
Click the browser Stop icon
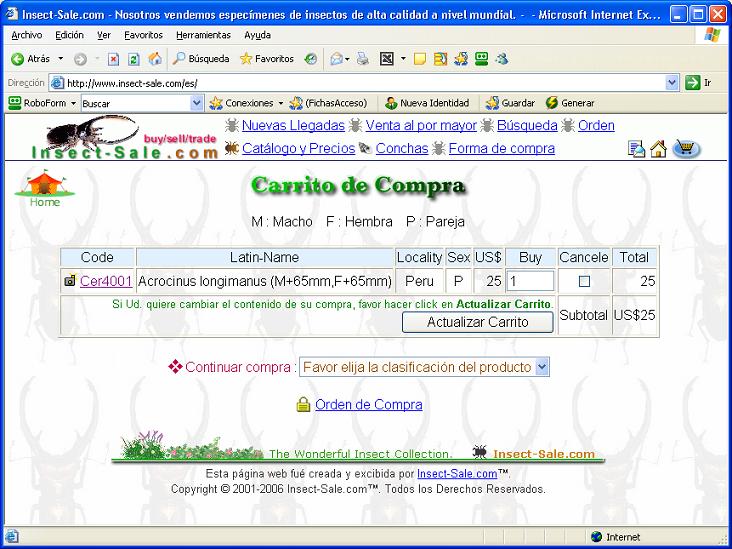point(114,59)
